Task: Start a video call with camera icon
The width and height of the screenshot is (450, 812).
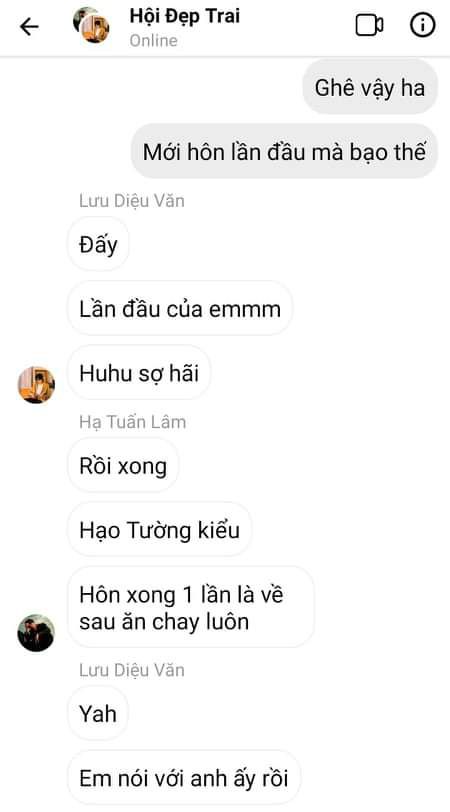Action: pyautogui.click(x=369, y=25)
